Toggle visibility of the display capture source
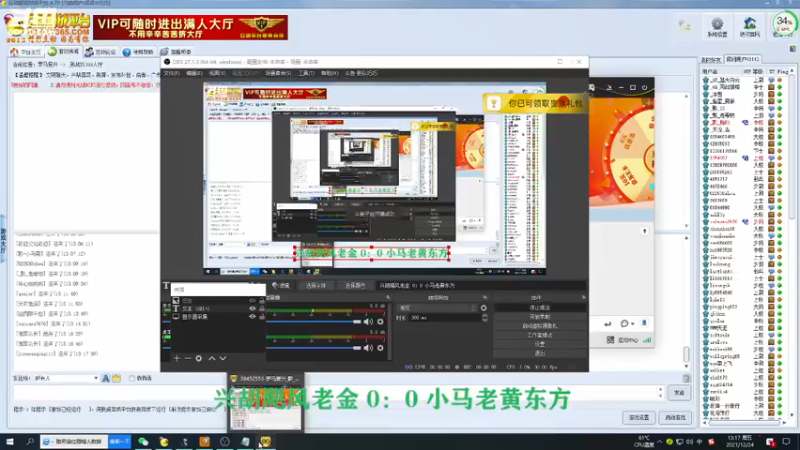This screenshot has height=450, width=800. point(252,317)
